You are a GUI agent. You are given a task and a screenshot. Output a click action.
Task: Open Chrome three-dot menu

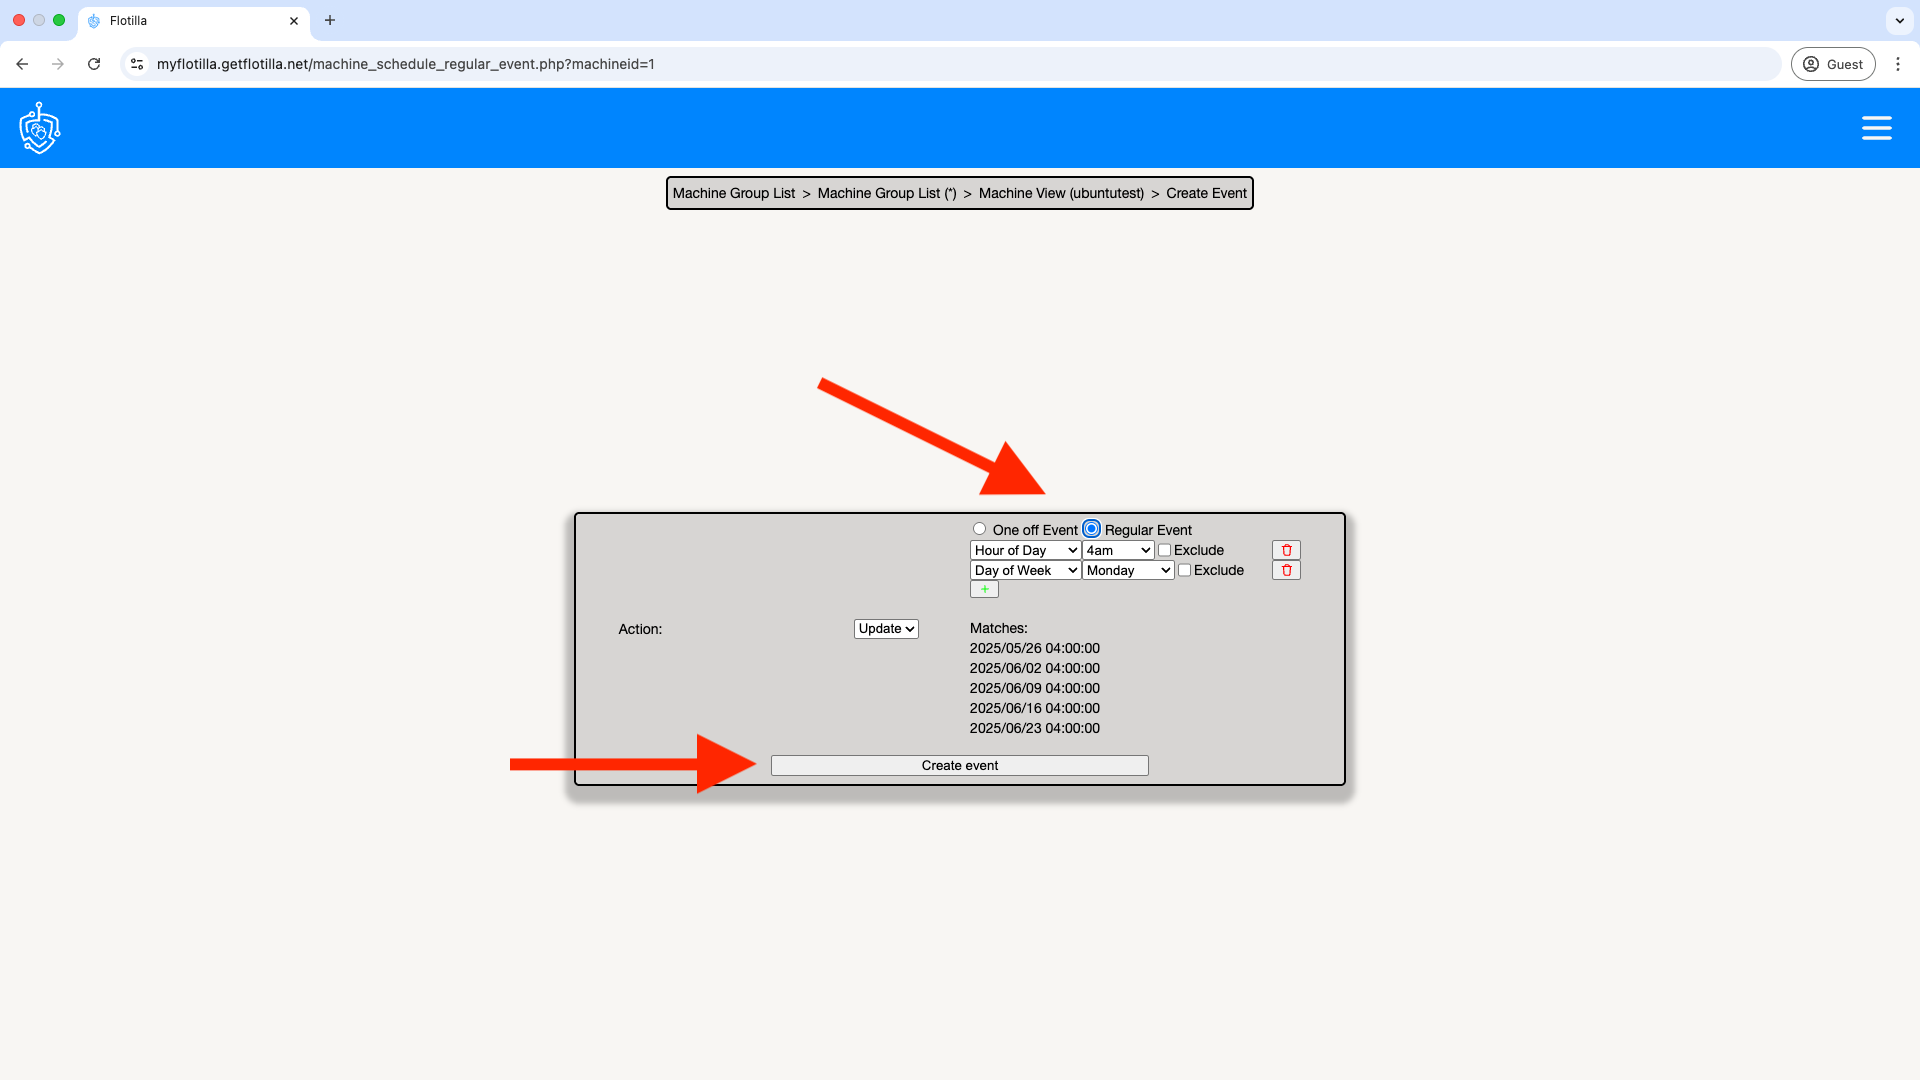(1898, 64)
